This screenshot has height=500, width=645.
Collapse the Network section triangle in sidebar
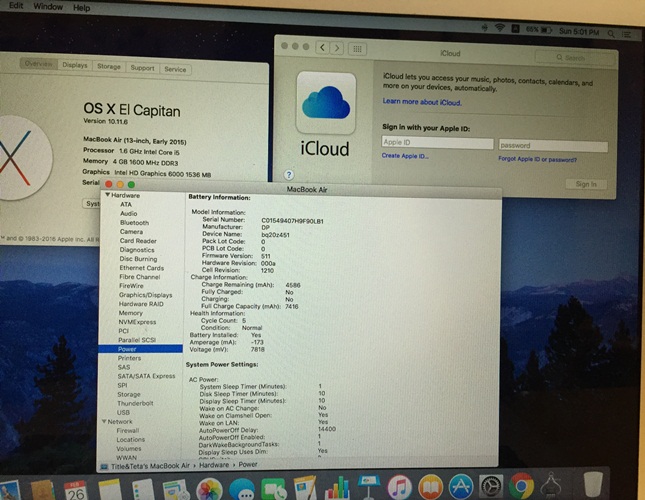pyautogui.click(x=104, y=421)
